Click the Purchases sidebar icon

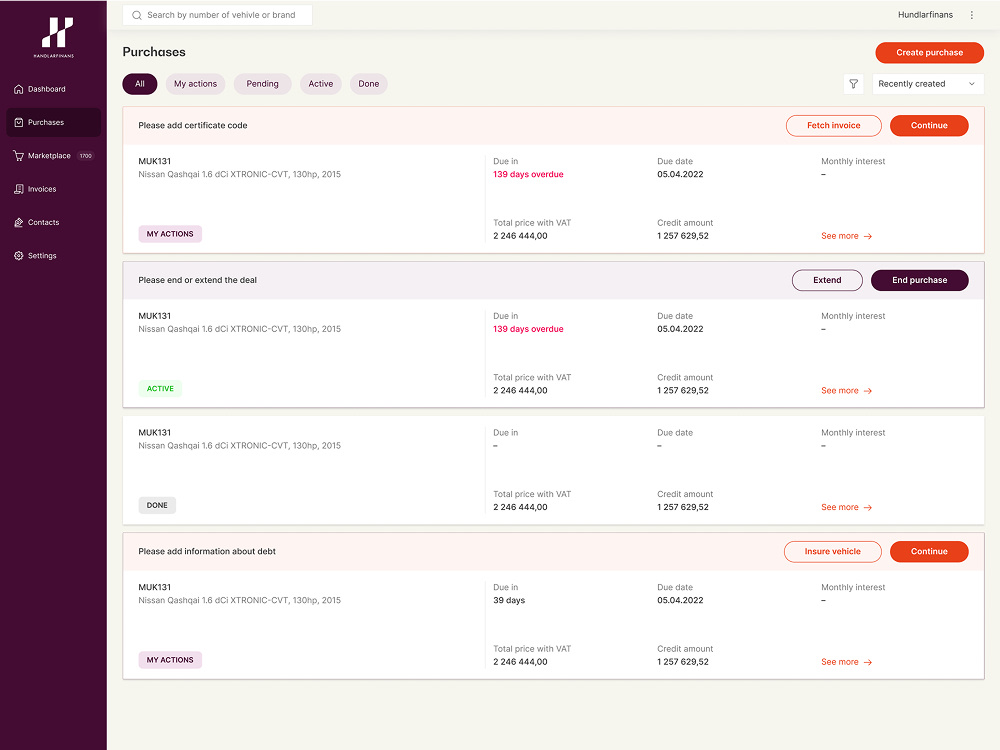[x=18, y=122]
